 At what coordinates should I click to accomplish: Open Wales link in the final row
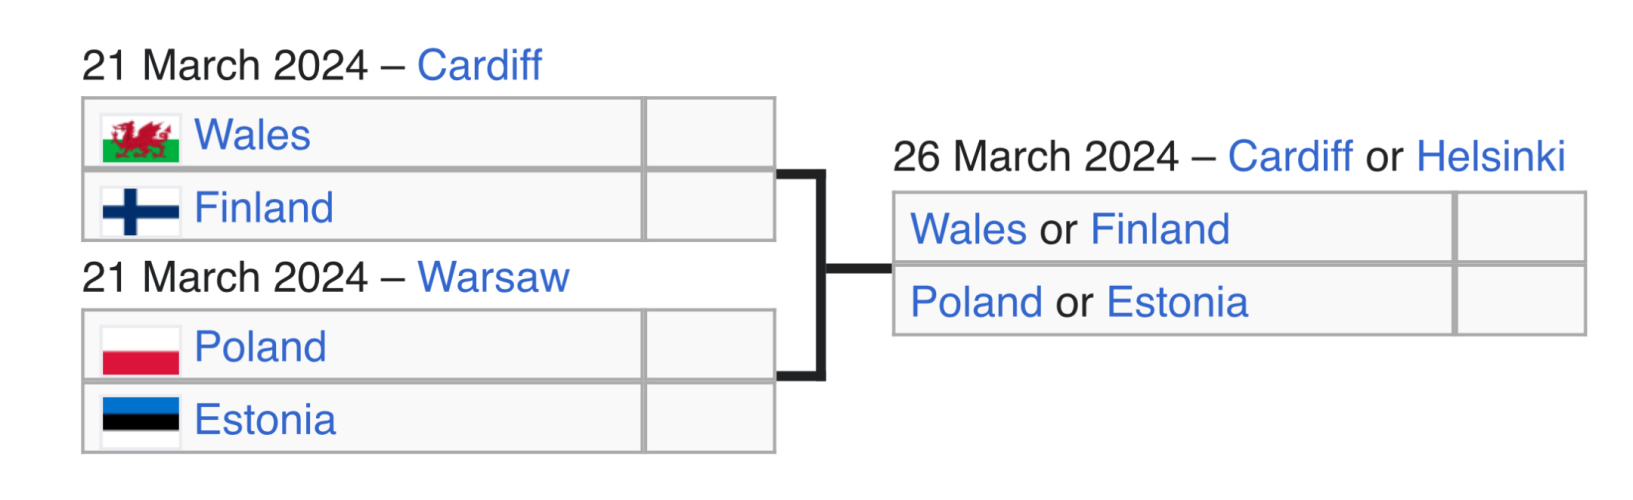tap(968, 229)
